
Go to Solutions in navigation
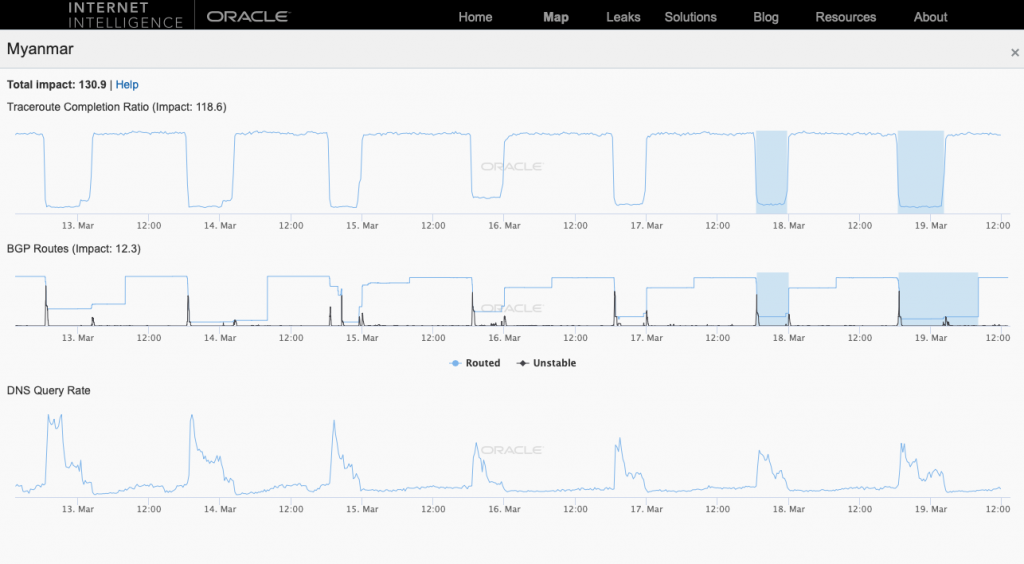tap(690, 17)
